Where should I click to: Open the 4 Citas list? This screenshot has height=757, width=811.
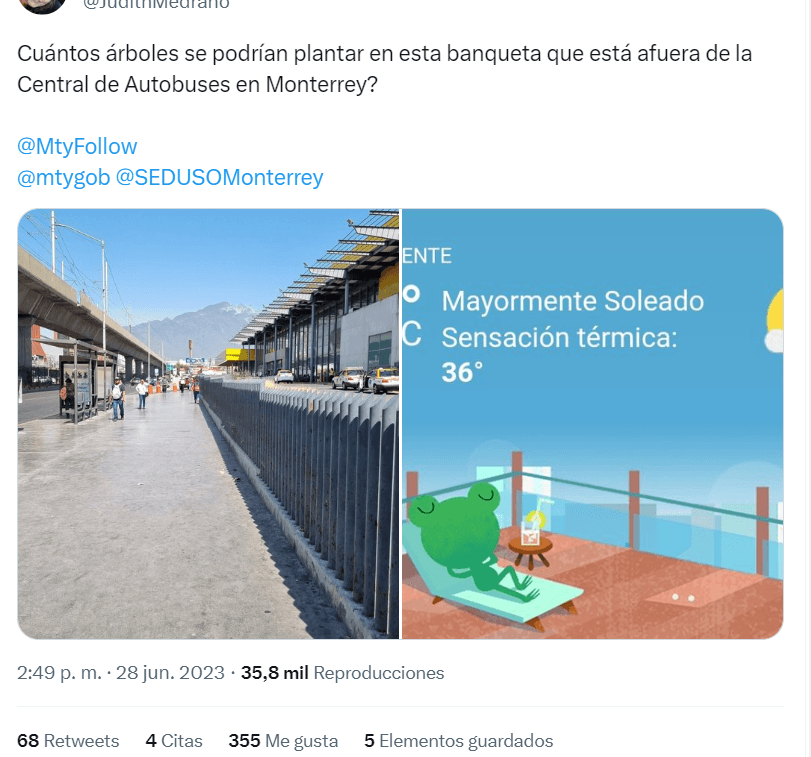pyautogui.click(x=174, y=740)
